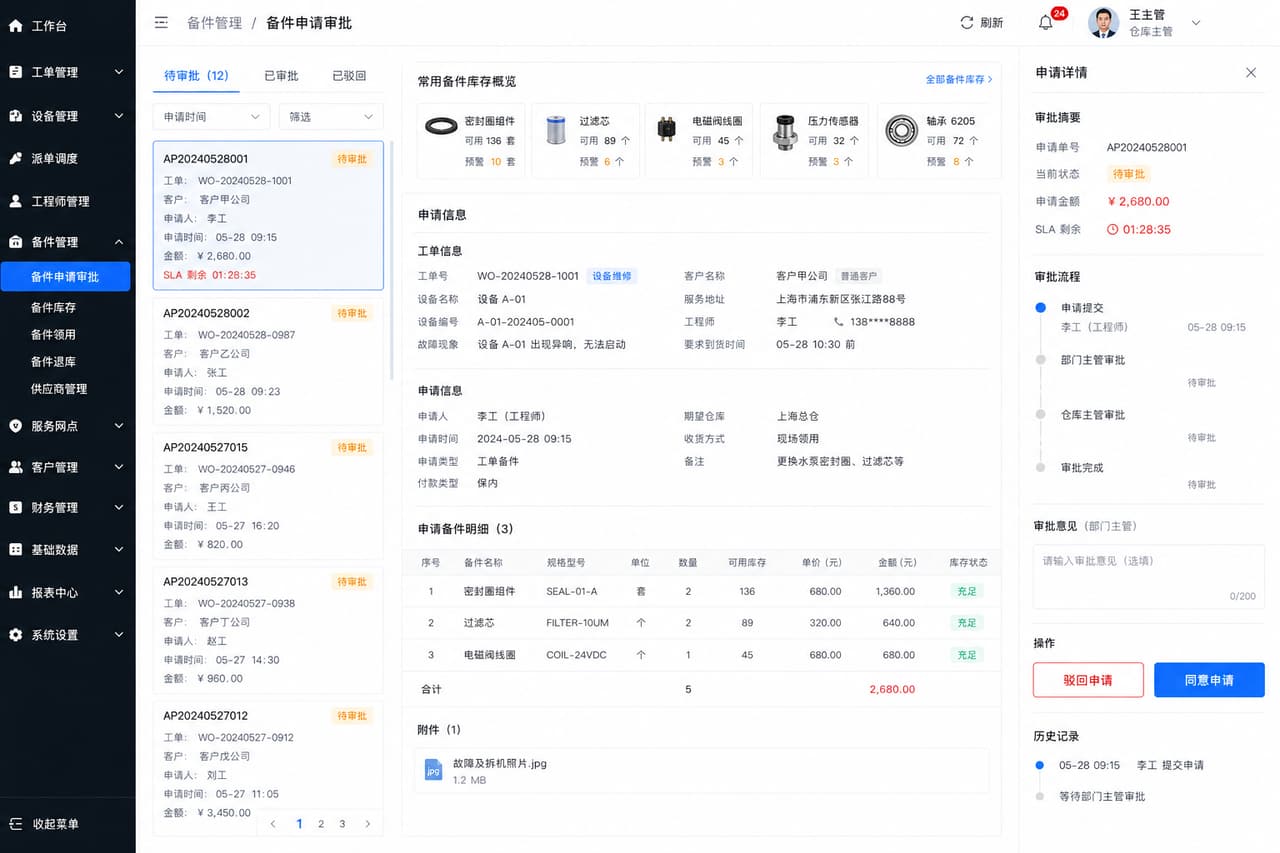The height and width of the screenshot is (853, 1280).
Task: Click the 压力传感器 stock image
Action: pos(785,131)
